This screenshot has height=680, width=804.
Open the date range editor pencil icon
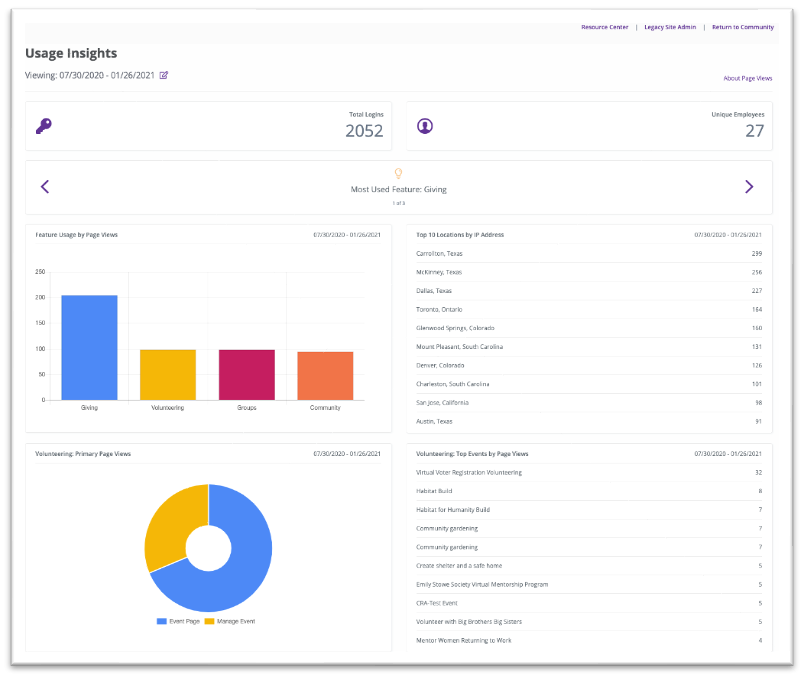tap(164, 75)
